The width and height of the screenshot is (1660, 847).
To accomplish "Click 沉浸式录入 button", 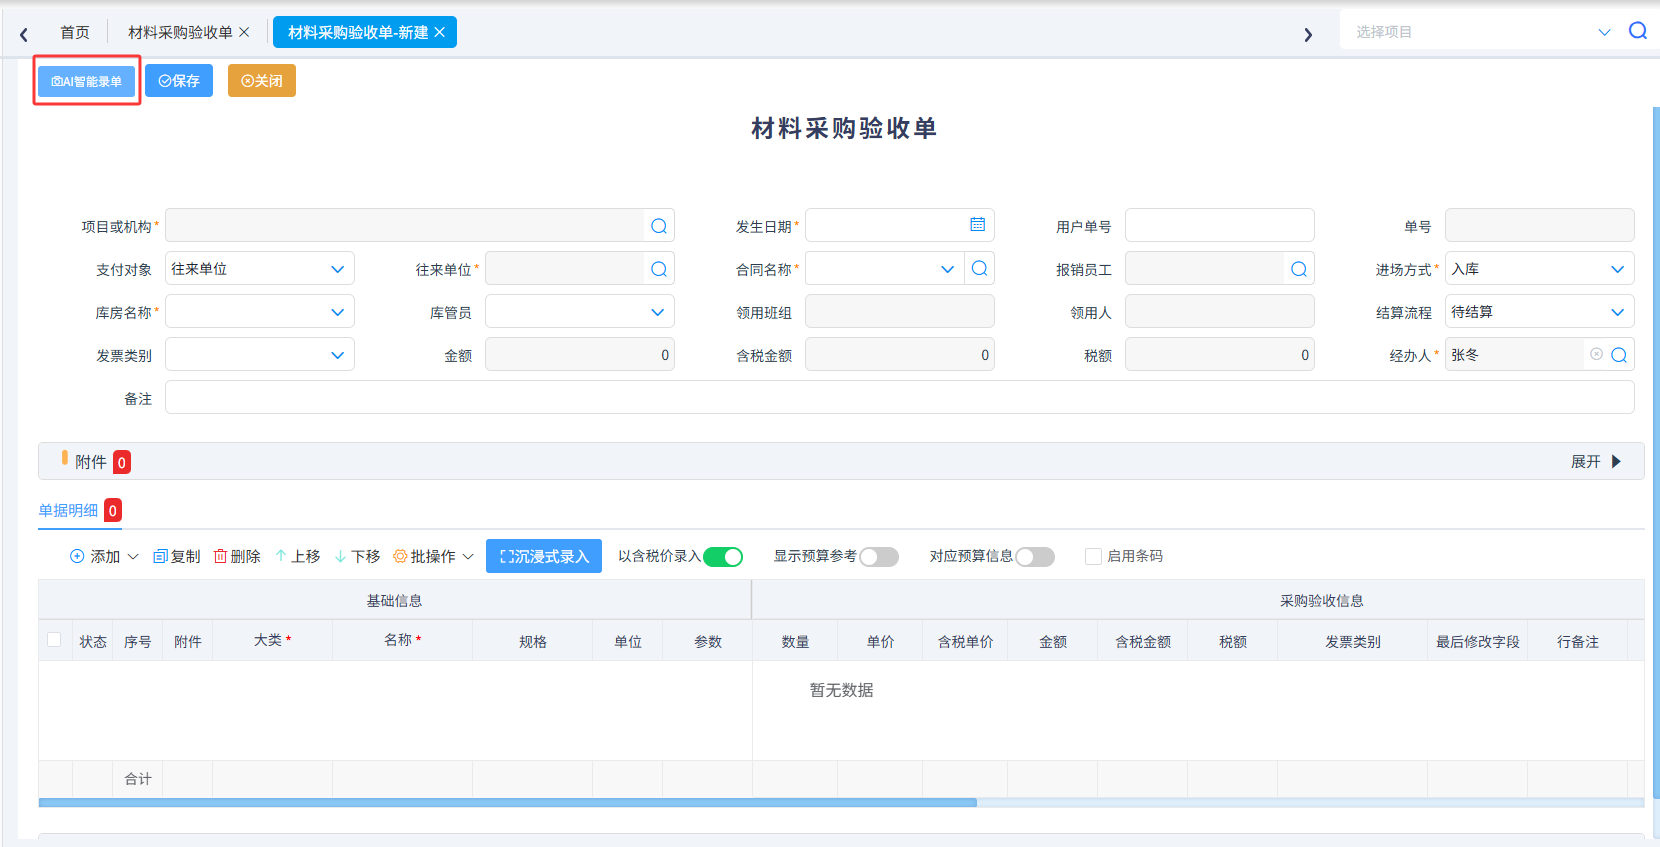I will pyautogui.click(x=544, y=556).
